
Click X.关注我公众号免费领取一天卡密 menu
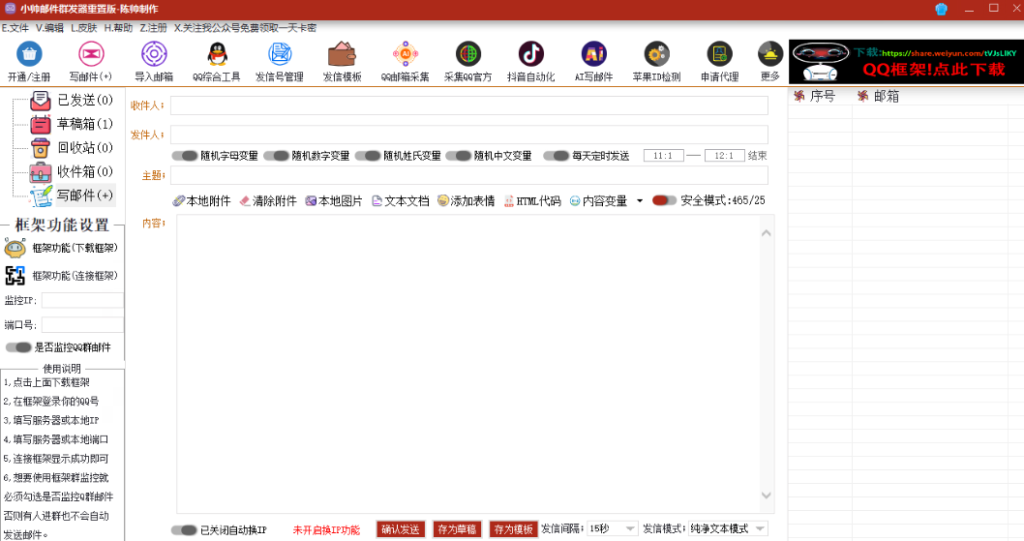[x=245, y=28]
